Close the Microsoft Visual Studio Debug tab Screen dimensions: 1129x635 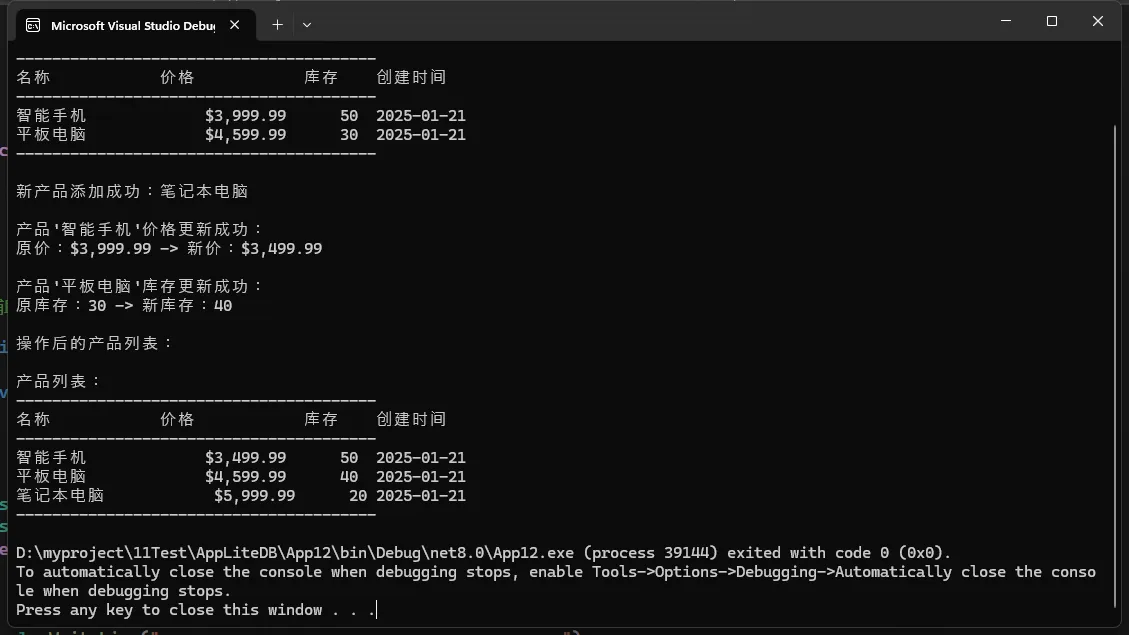[236, 25]
